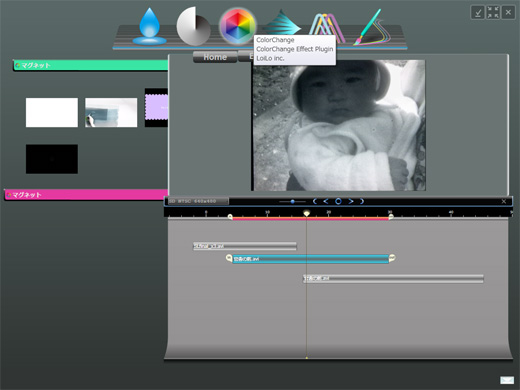Viewport: 520px width, 390px height.
Task: Click the checkmark icon at top right
Action: (478, 13)
